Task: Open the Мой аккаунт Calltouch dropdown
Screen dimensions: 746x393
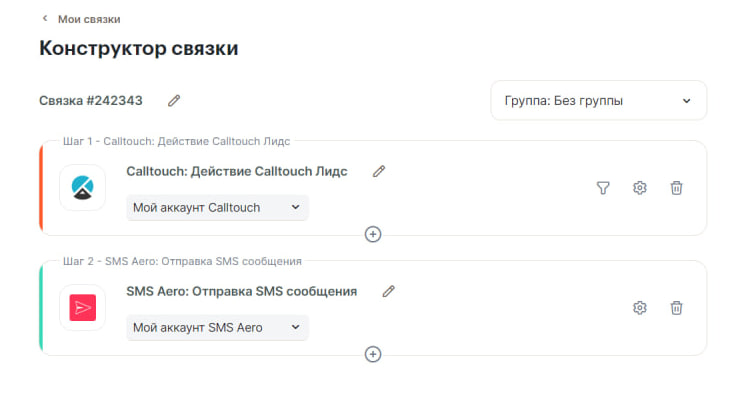Action: [217, 207]
